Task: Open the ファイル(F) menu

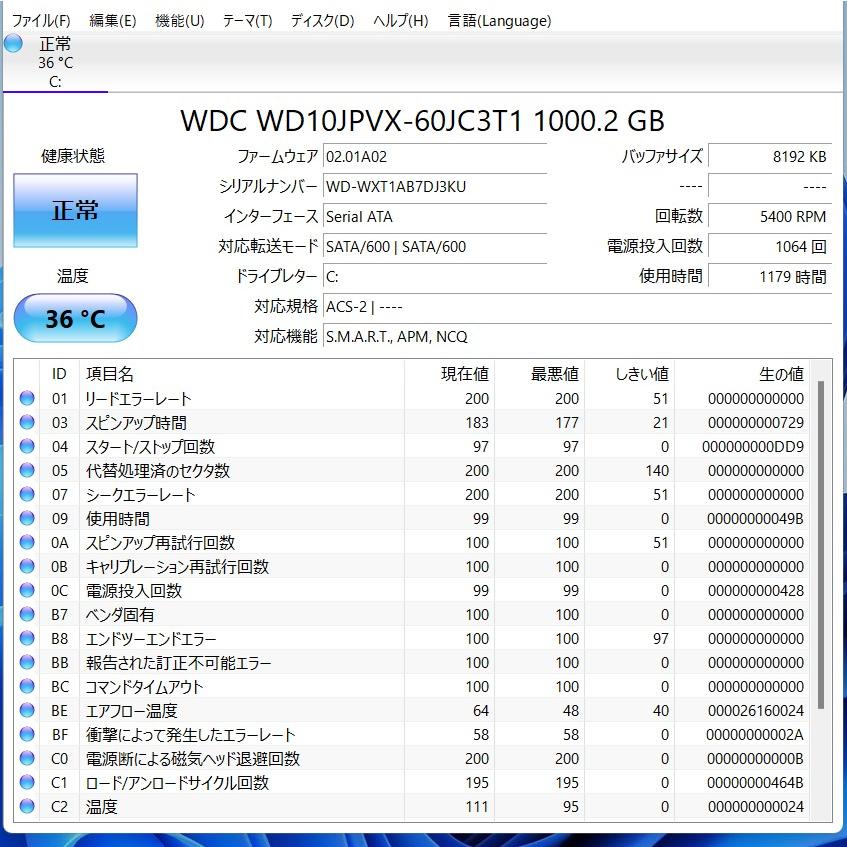Action: coord(41,21)
